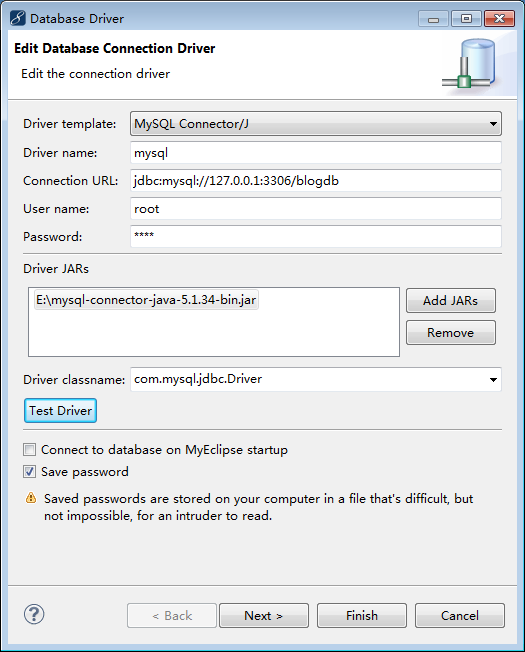The height and width of the screenshot is (652, 525).
Task: Click the MyEclipse window title icon
Action: pyautogui.click(x=18, y=18)
